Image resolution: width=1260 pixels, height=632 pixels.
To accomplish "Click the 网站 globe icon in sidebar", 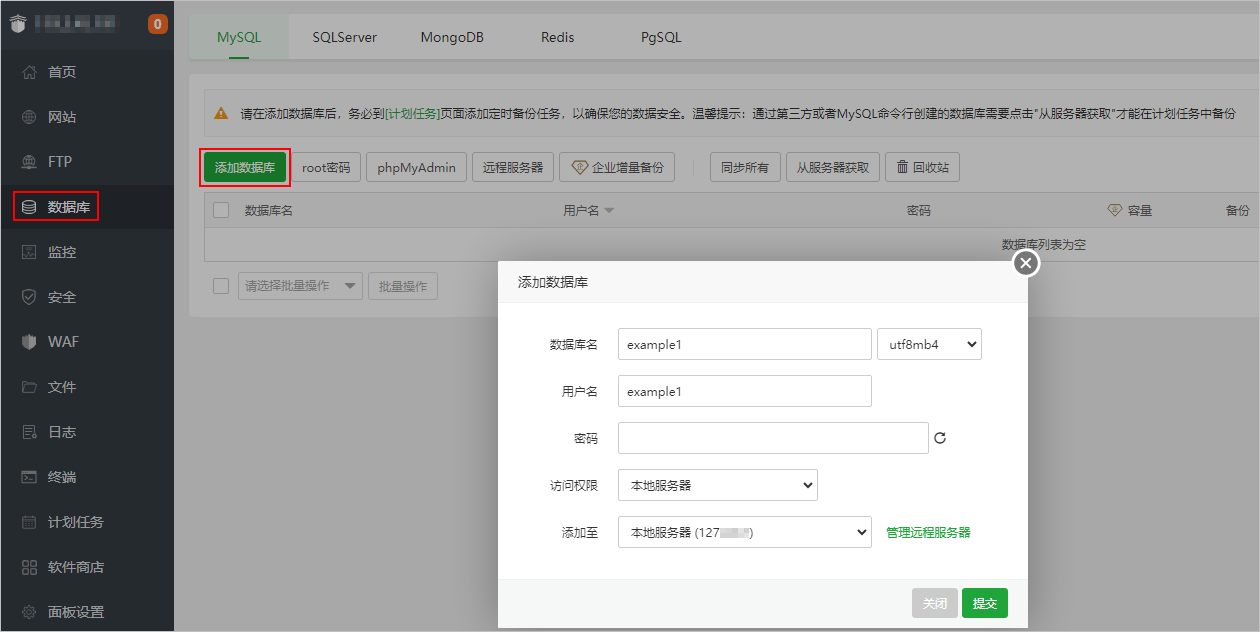I will click(x=29, y=117).
